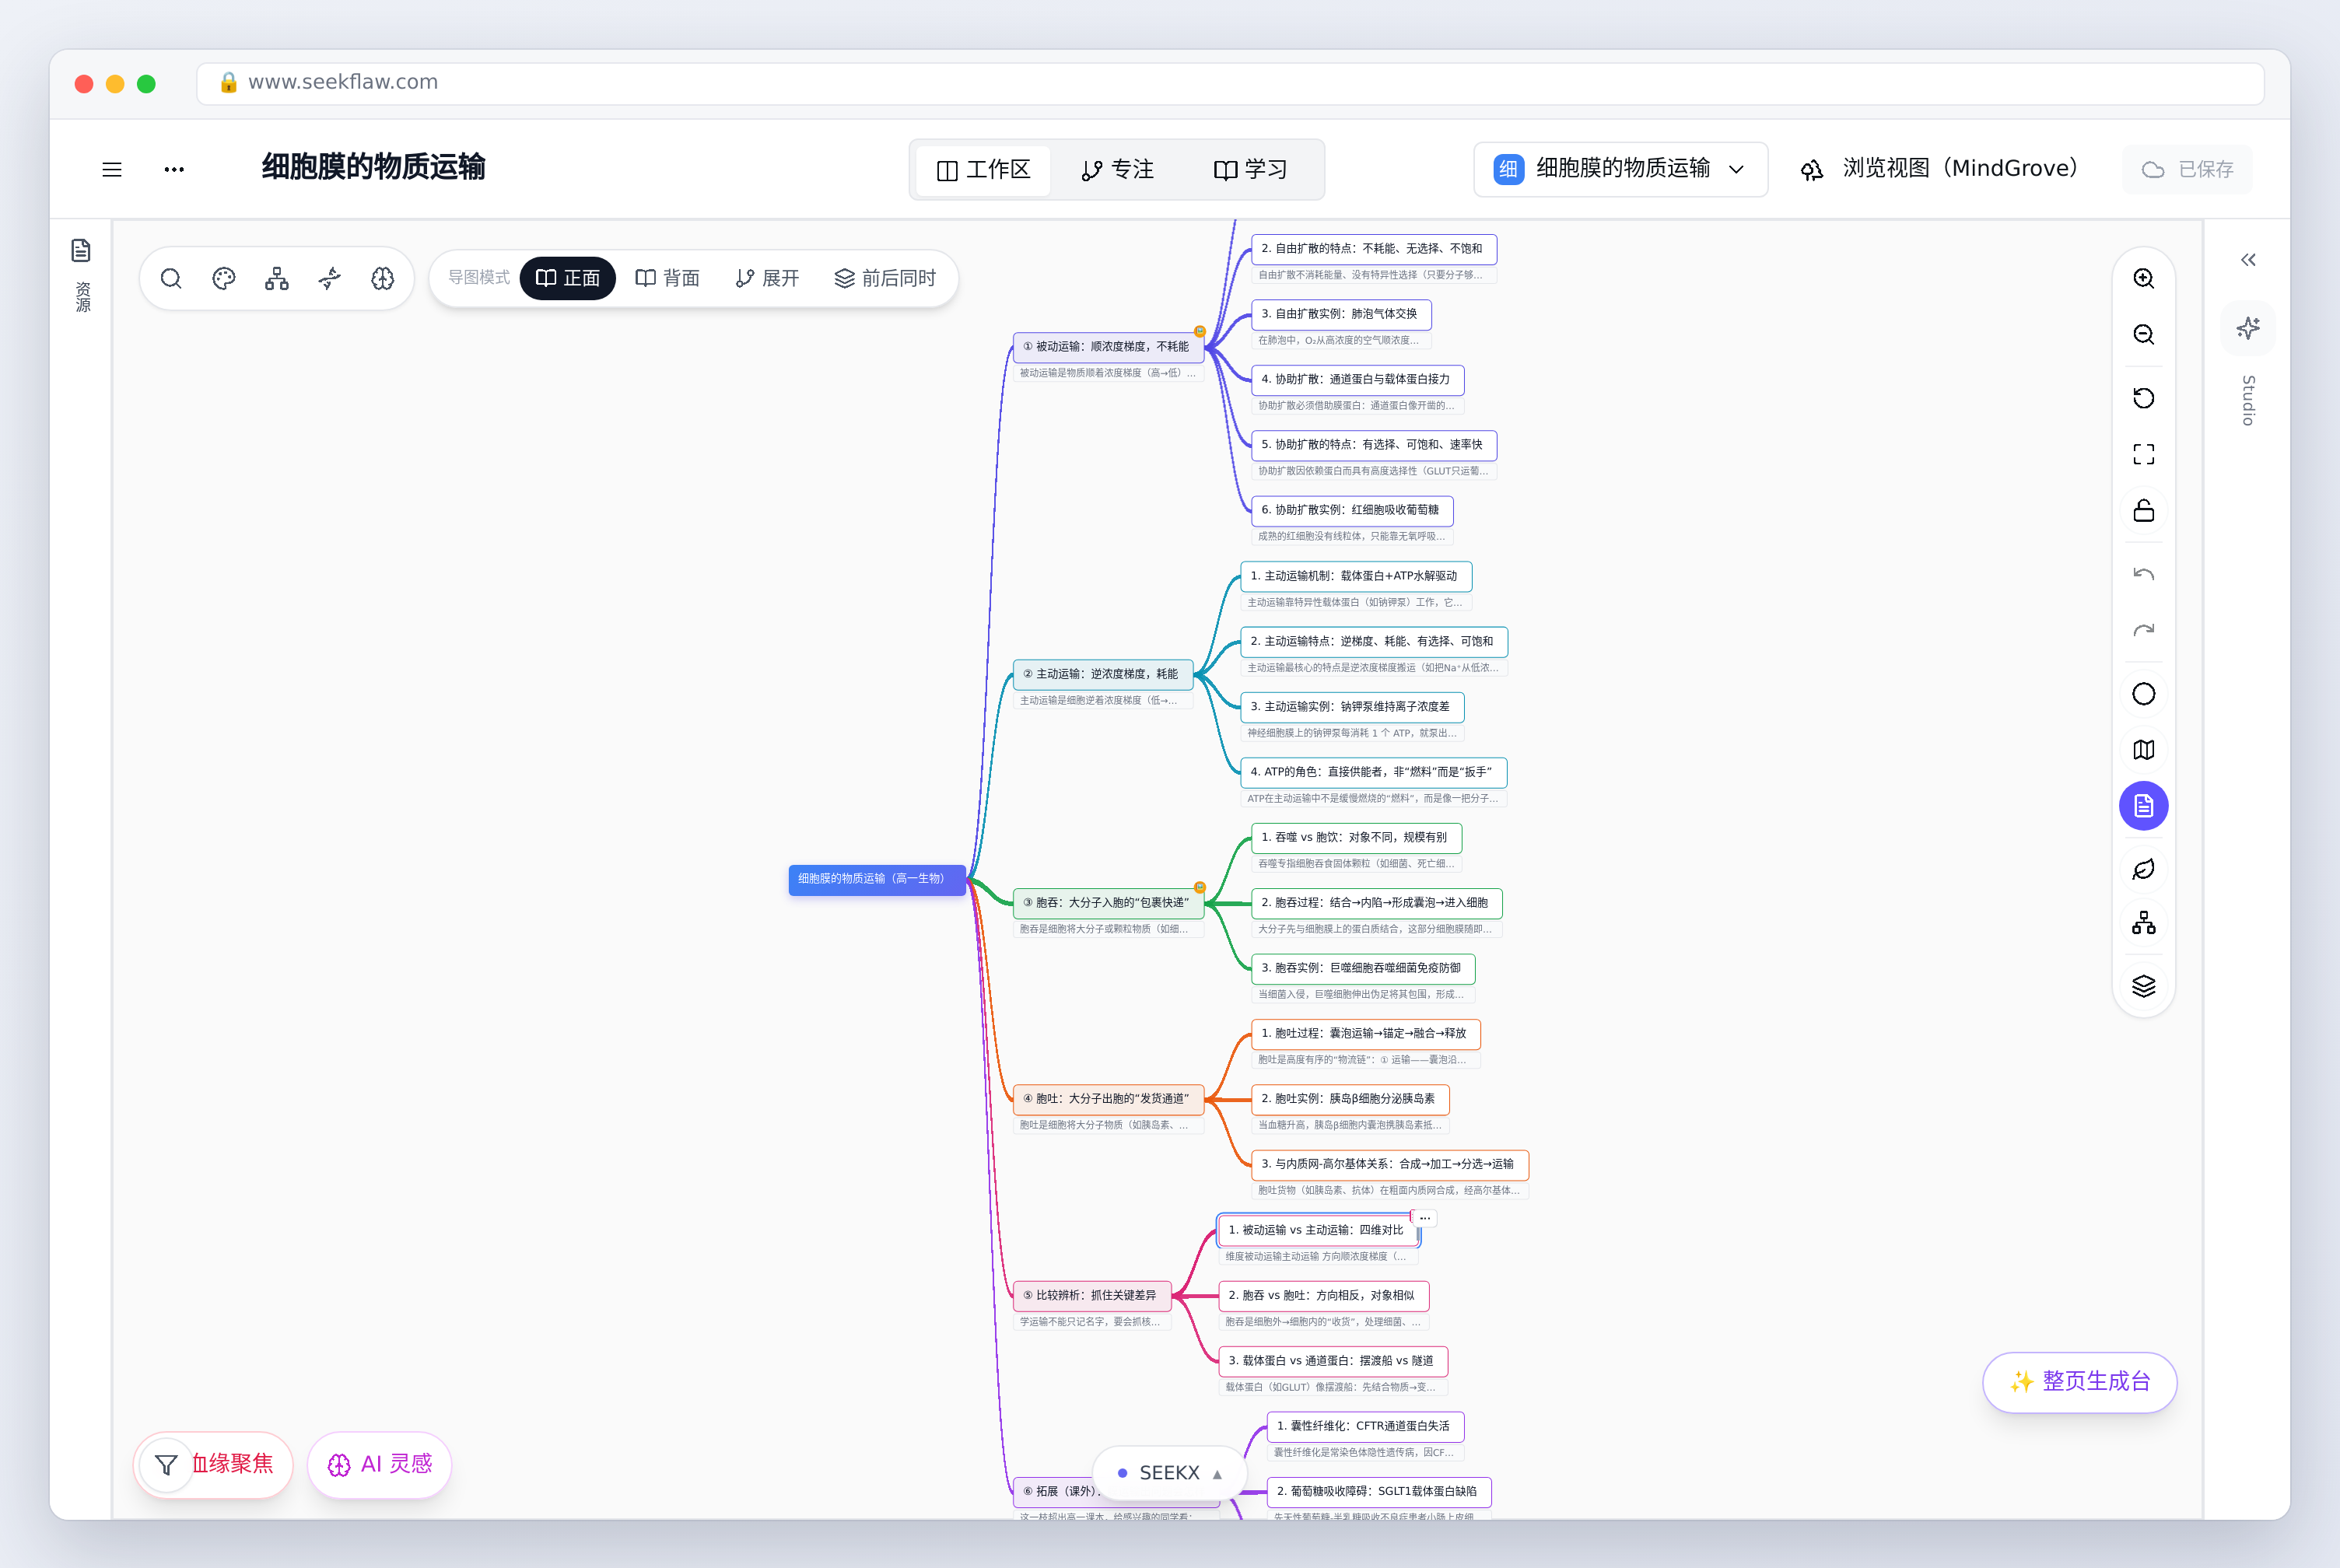The image size is (2340, 1568).
Task: Click the layers stack icon in right toolbar
Action: 2143,986
